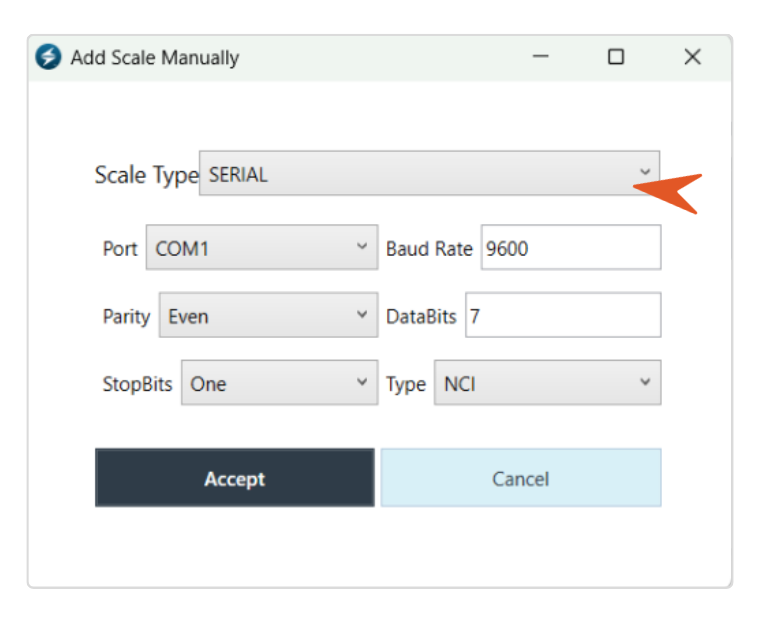Click the Port label text

pyautogui.click(x=120, y=249)
